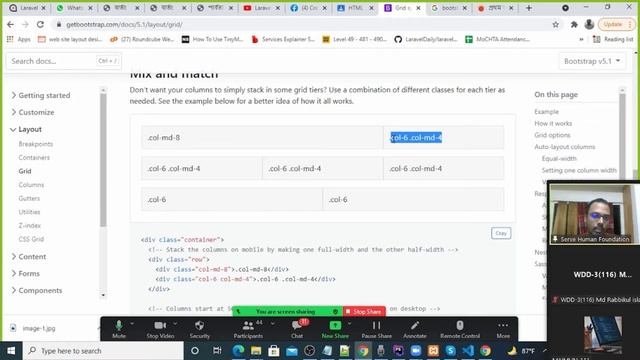640x360 pixels.
Task: Open the Columns docs page
Action: [x=31, y=185]
